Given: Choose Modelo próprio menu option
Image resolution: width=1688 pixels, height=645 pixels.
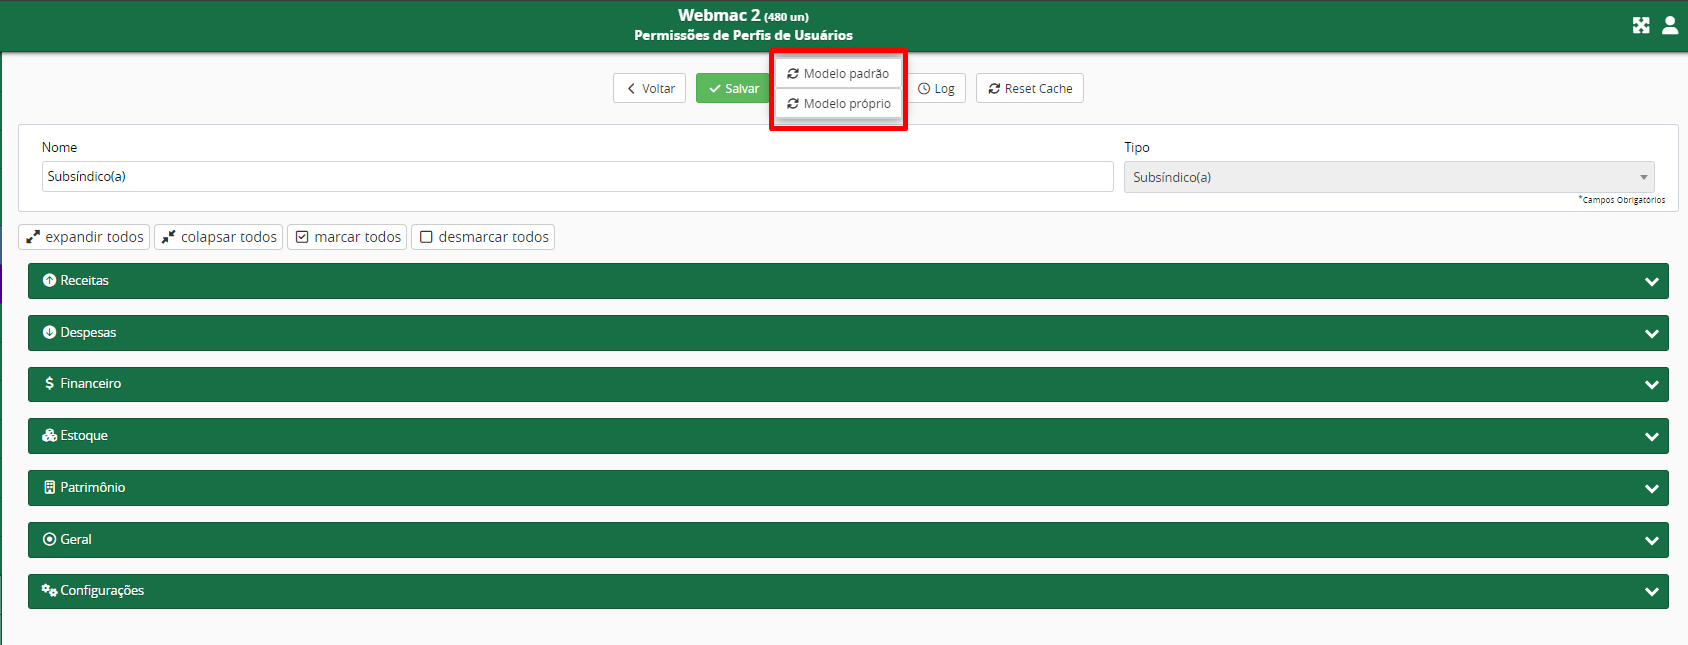Looking at the screenshot, I should point(838,104).
